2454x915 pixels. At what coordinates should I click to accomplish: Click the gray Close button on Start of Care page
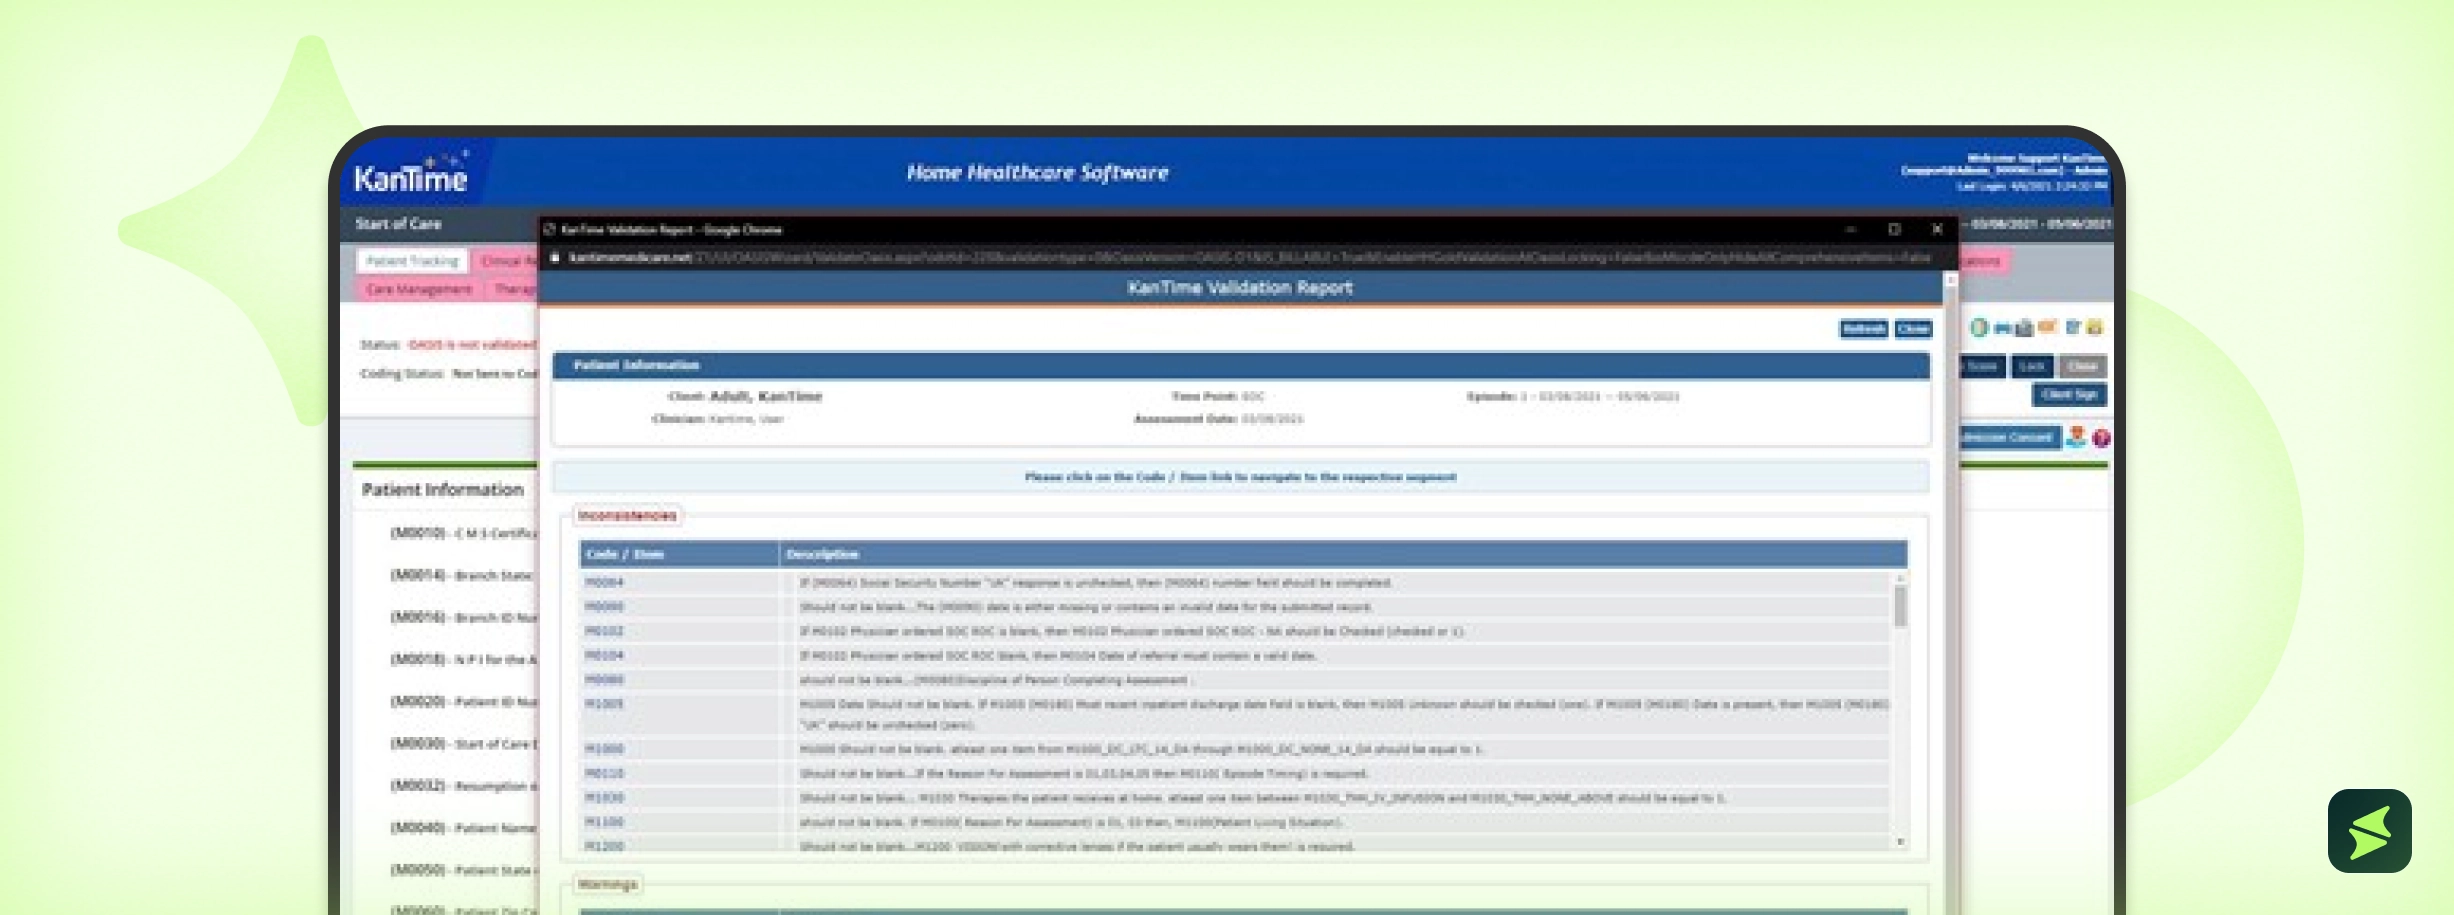[2083, 367]
